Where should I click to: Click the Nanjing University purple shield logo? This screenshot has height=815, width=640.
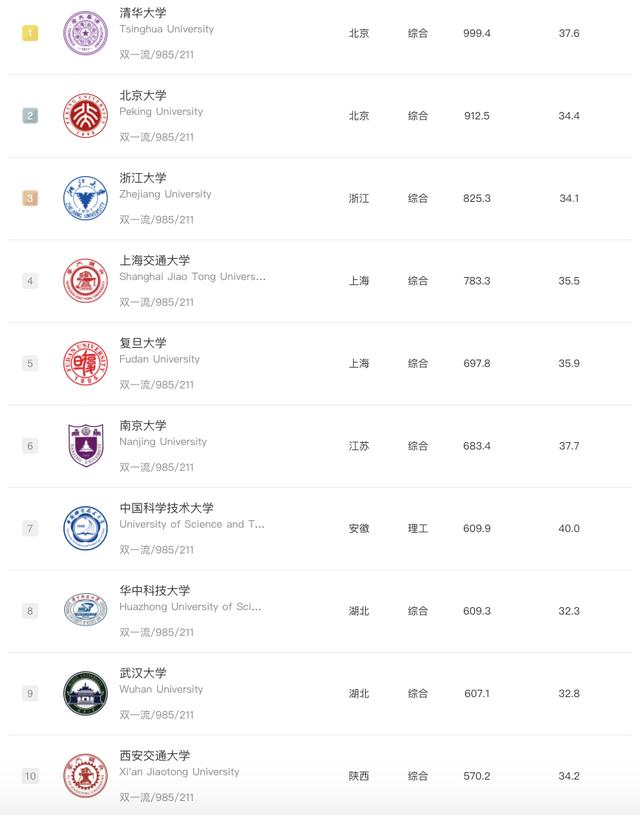pos(85,445)
